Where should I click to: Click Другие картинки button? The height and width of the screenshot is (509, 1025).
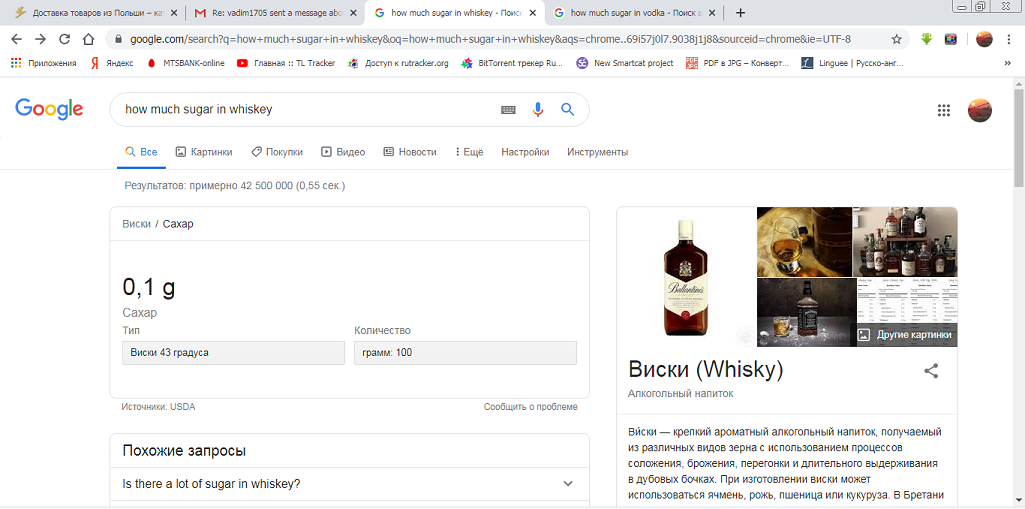tap(907, 335)
